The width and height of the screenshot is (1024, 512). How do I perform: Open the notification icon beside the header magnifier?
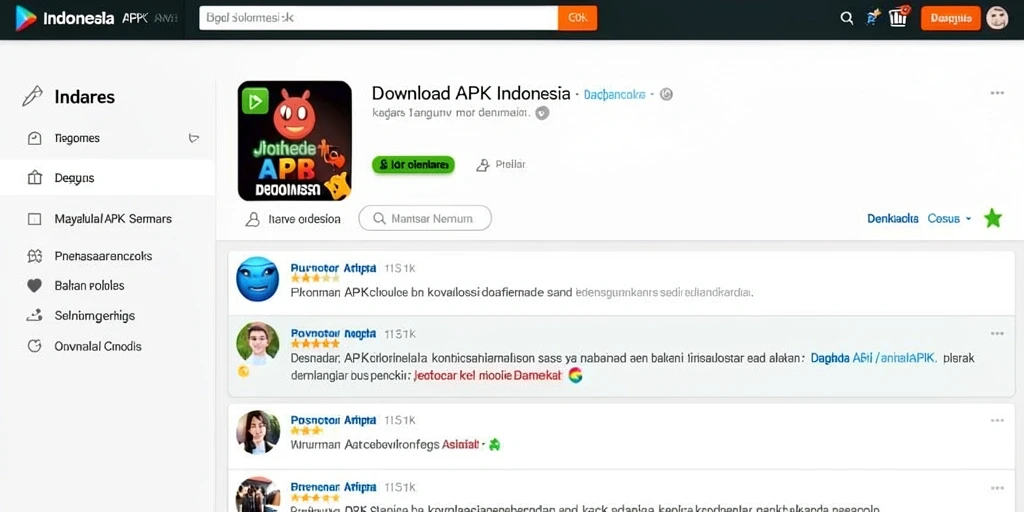tap(872, 18)
